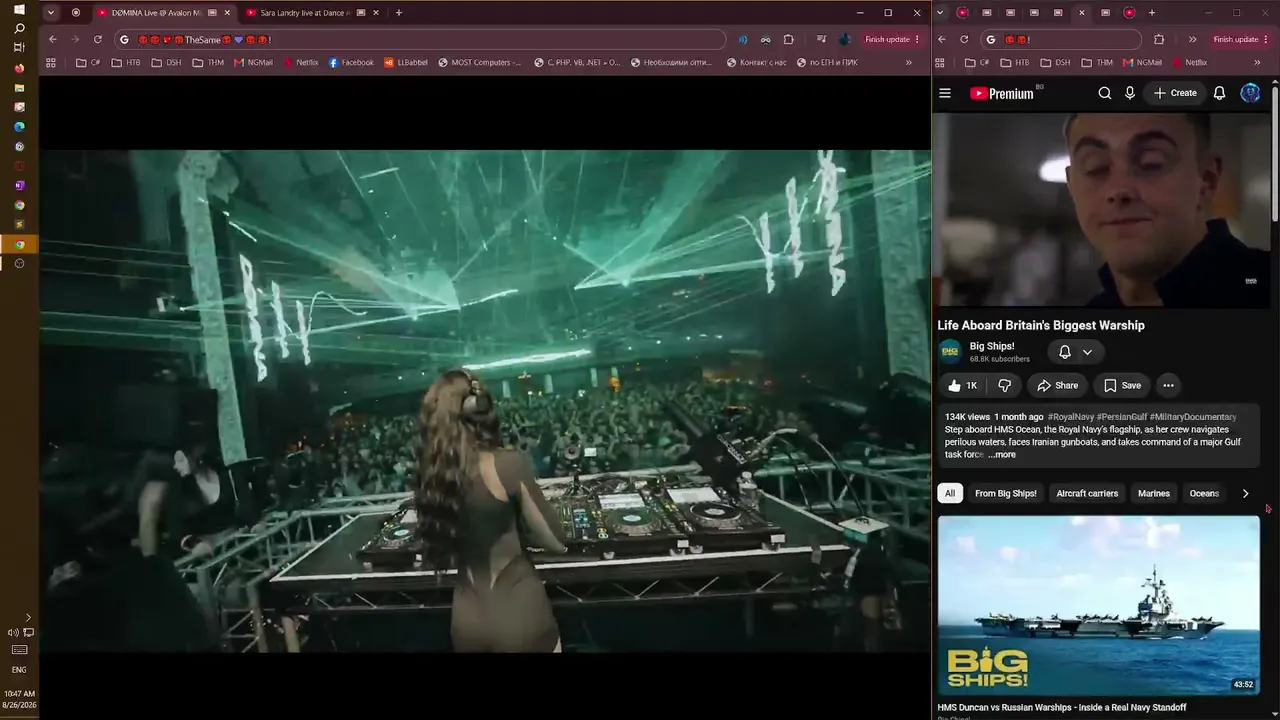Expand tab search in the left browser
Screen dimensions: 1280x720
[50, 13]
